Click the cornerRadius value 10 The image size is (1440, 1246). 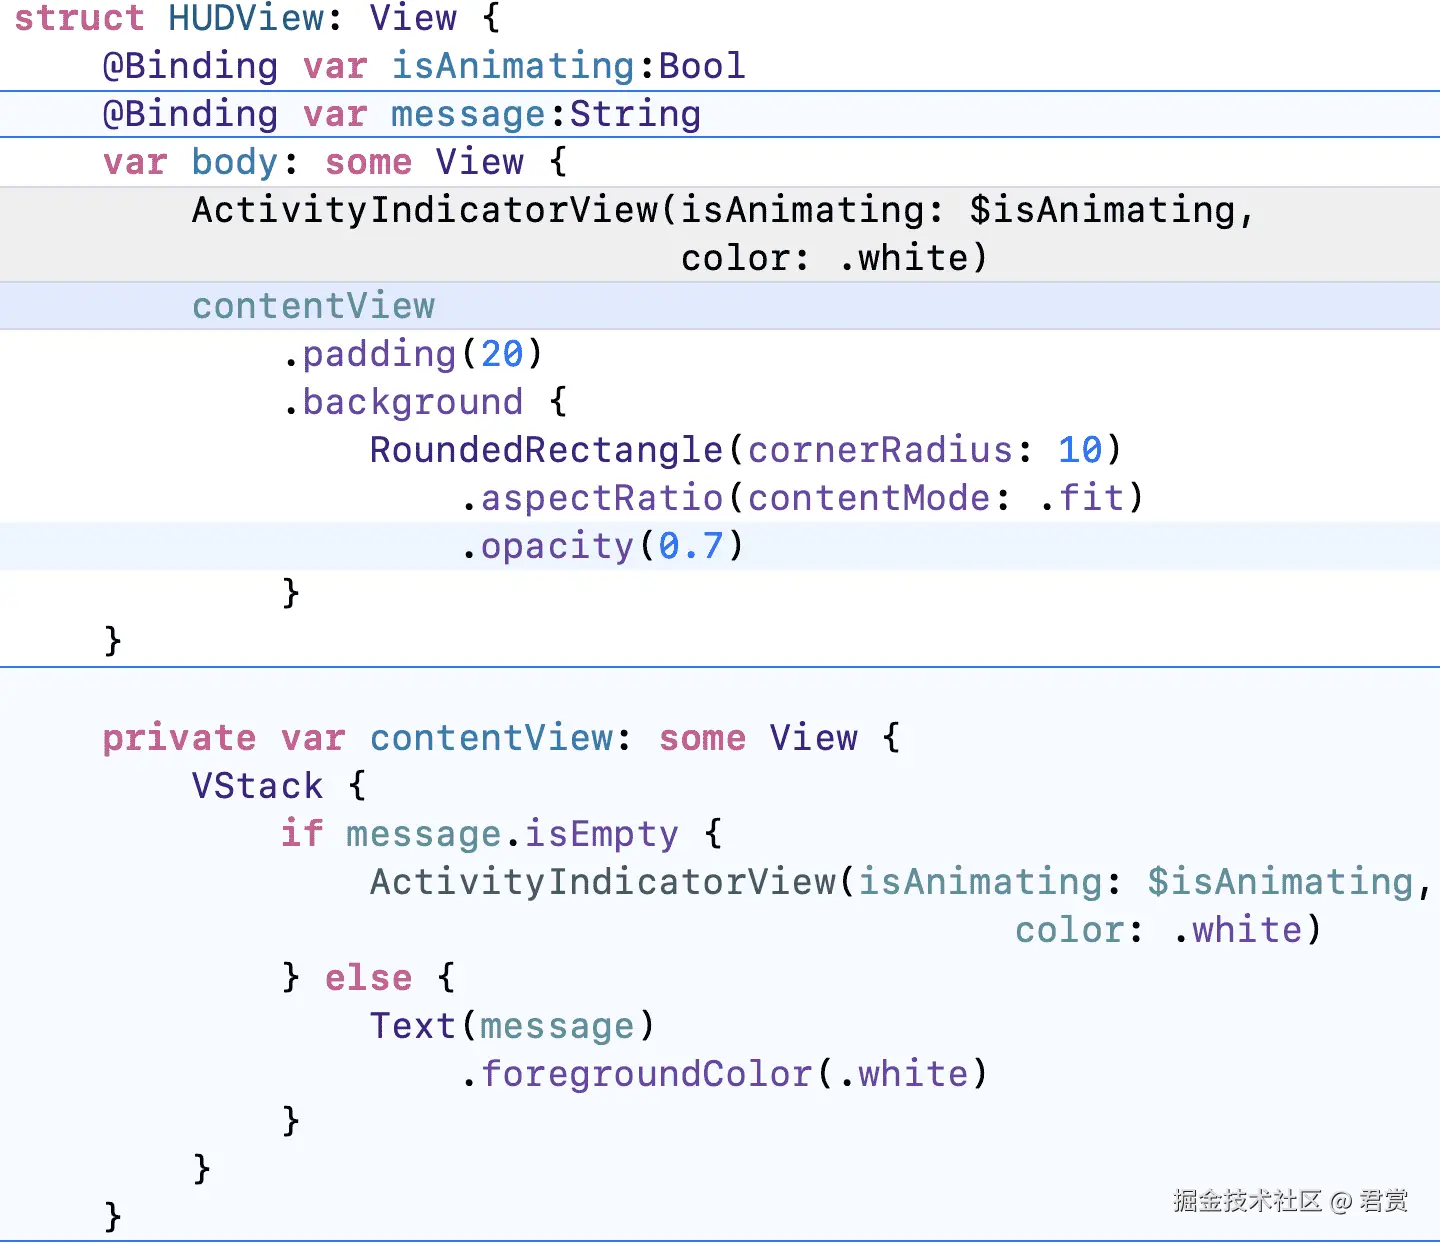[x=1080, y=450]
